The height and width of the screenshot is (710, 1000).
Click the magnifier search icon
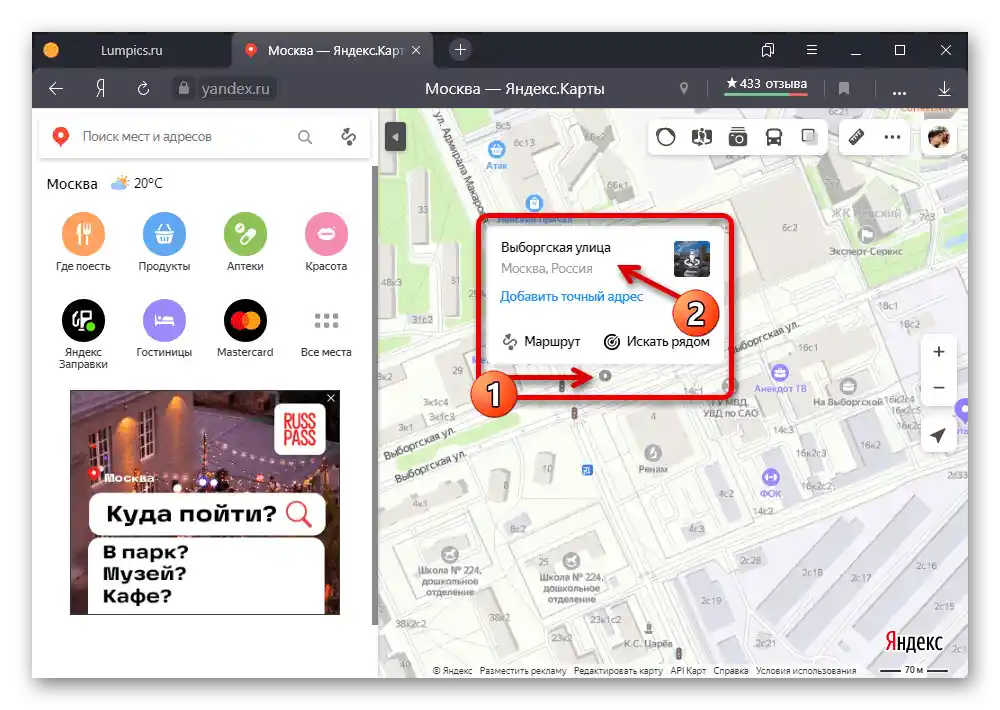click(x=305, y=137)
